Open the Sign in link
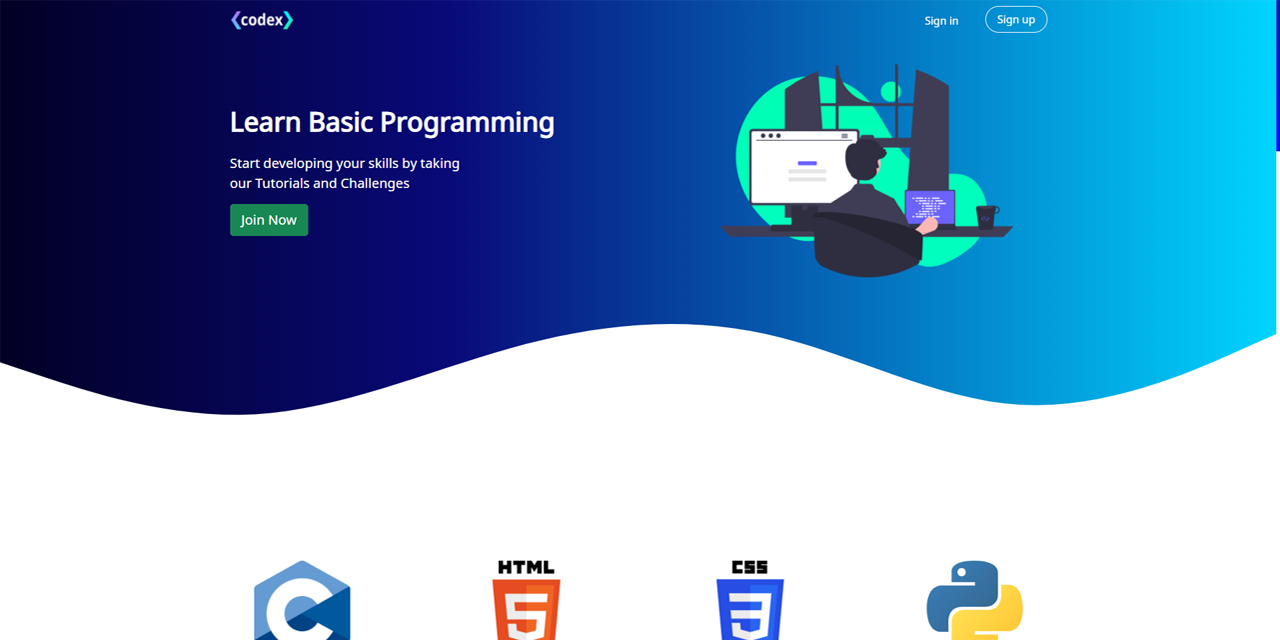This screenshot has height=640, width=1280. [x=941, y=21]
